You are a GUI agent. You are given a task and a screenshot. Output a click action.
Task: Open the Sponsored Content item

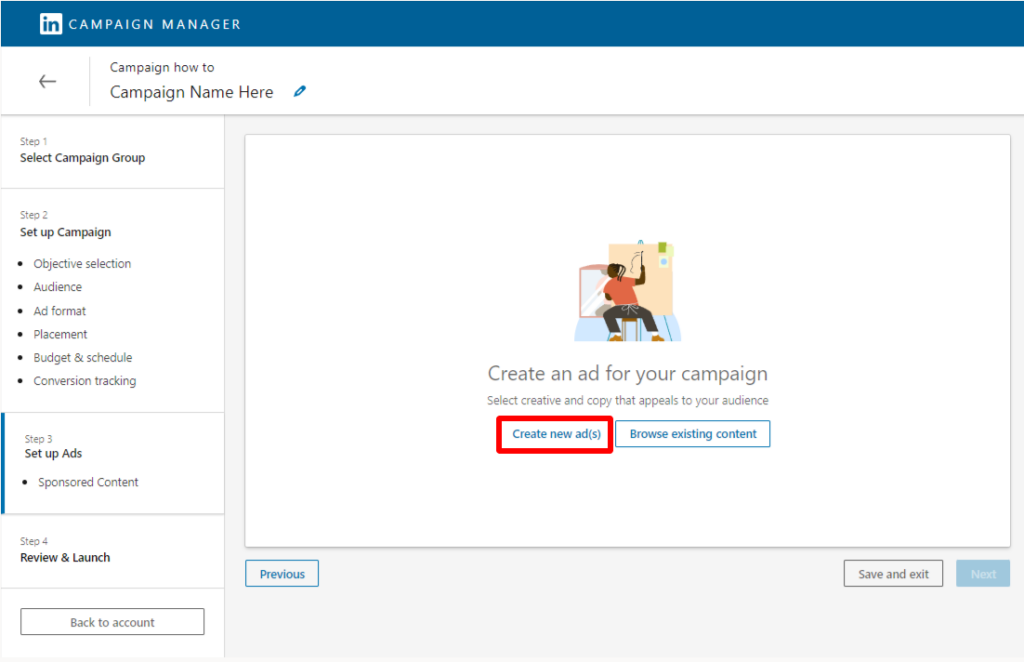point(88,482)
